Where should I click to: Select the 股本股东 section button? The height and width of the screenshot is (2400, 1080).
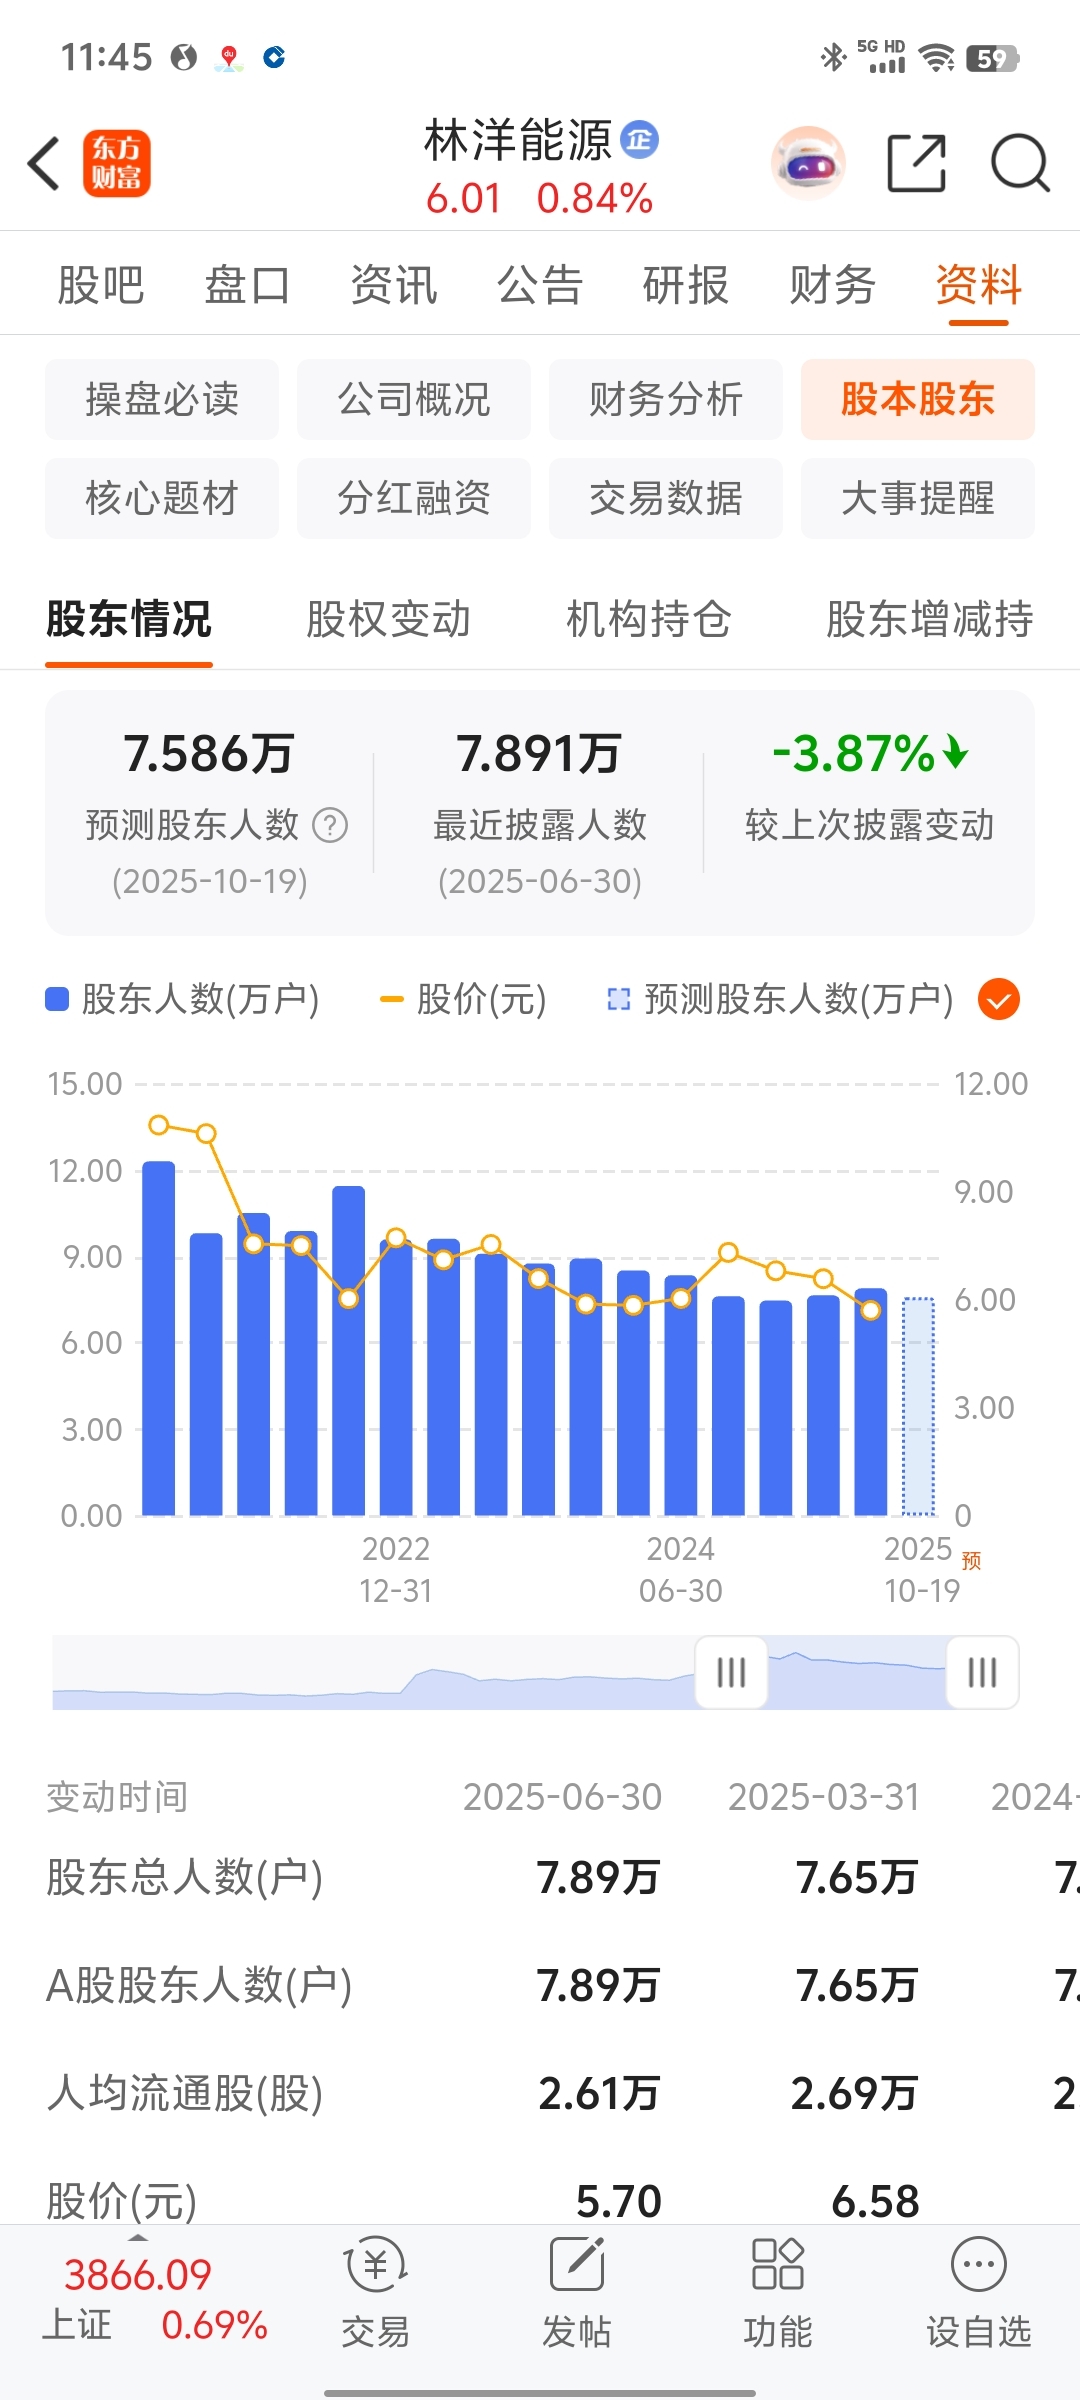point(918,399)
